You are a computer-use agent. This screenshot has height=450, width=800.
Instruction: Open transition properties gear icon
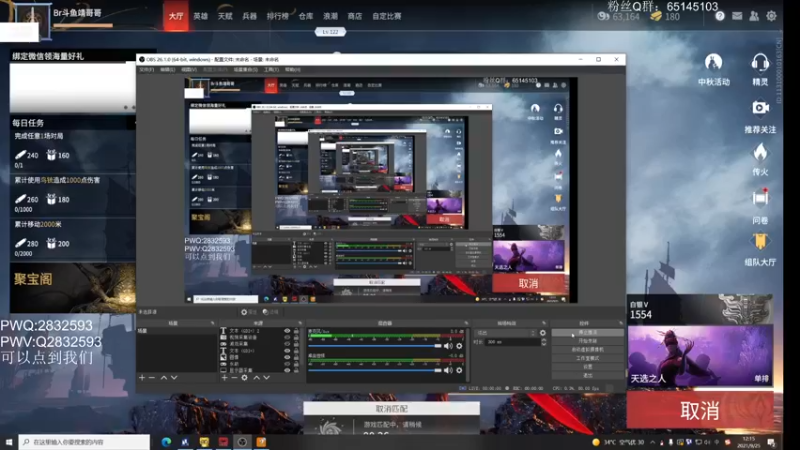(542, 333)
